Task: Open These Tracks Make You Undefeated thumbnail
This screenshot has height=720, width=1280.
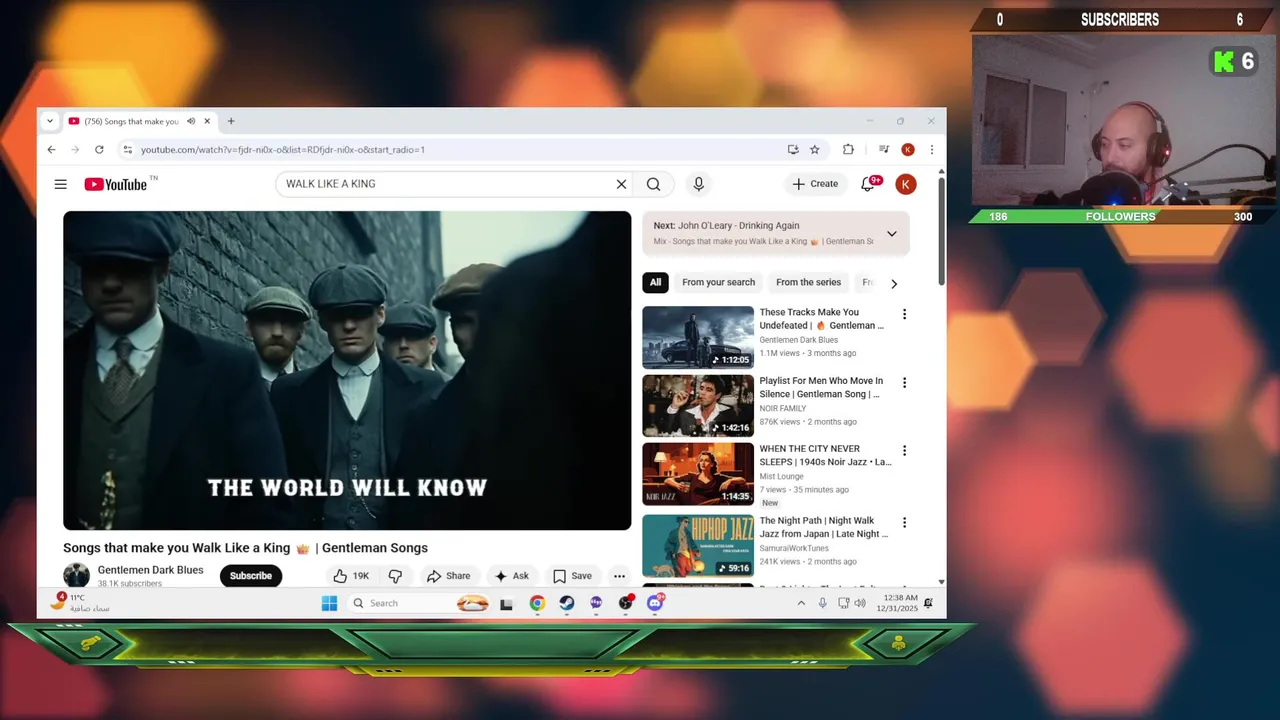Action: (x=698, y=337)
